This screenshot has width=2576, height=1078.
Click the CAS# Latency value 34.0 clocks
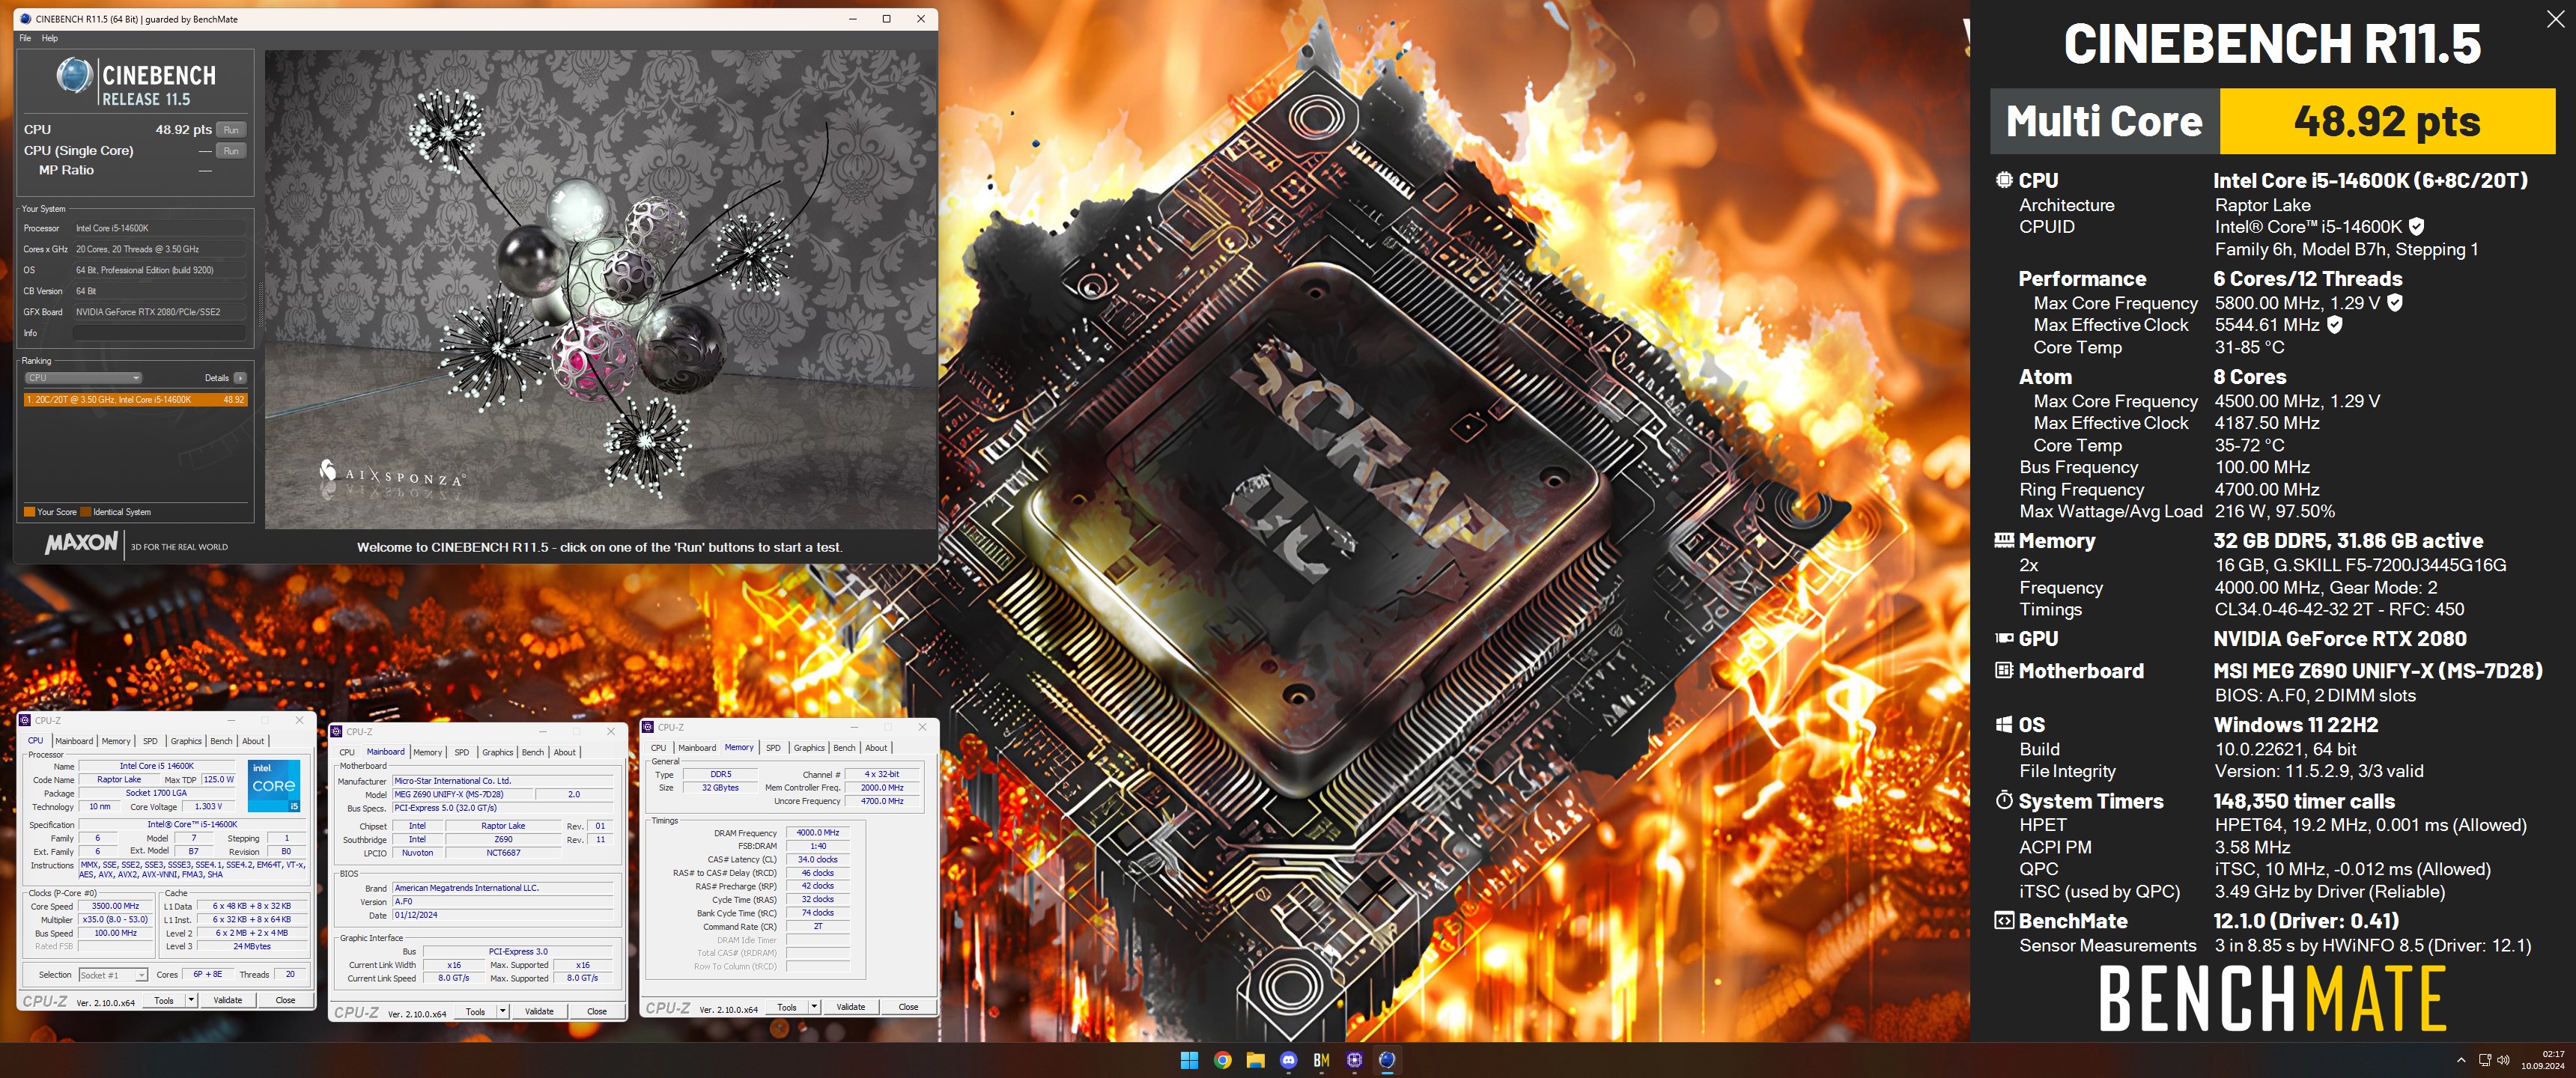click(x=818, y=859)
